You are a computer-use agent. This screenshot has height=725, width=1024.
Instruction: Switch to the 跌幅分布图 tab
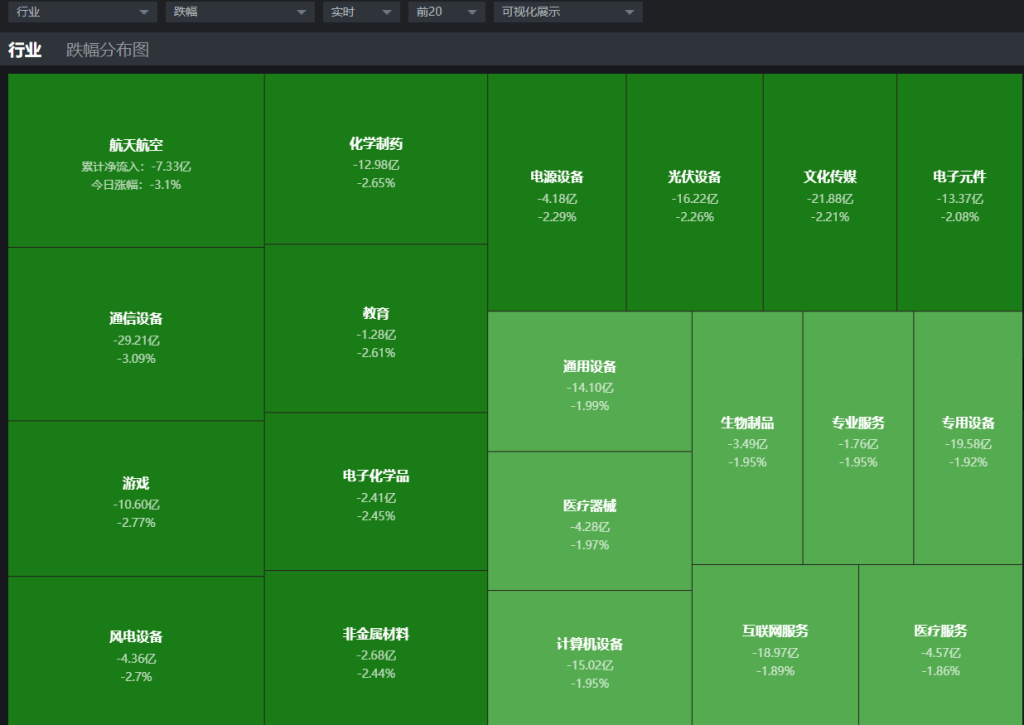(107, 50)
